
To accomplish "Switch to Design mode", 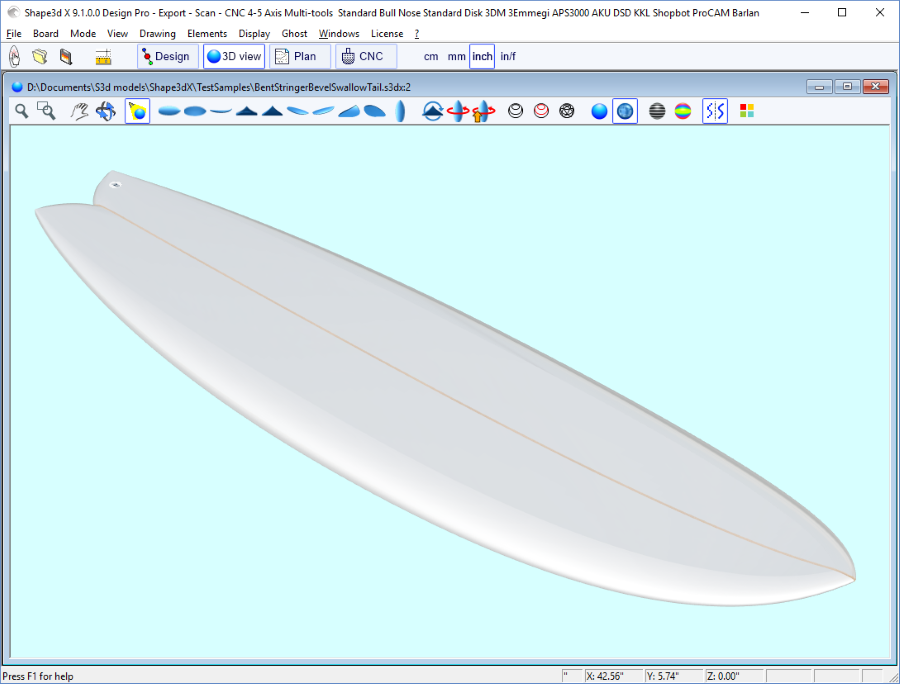I will pyautogui.click(x=165, y=57).
